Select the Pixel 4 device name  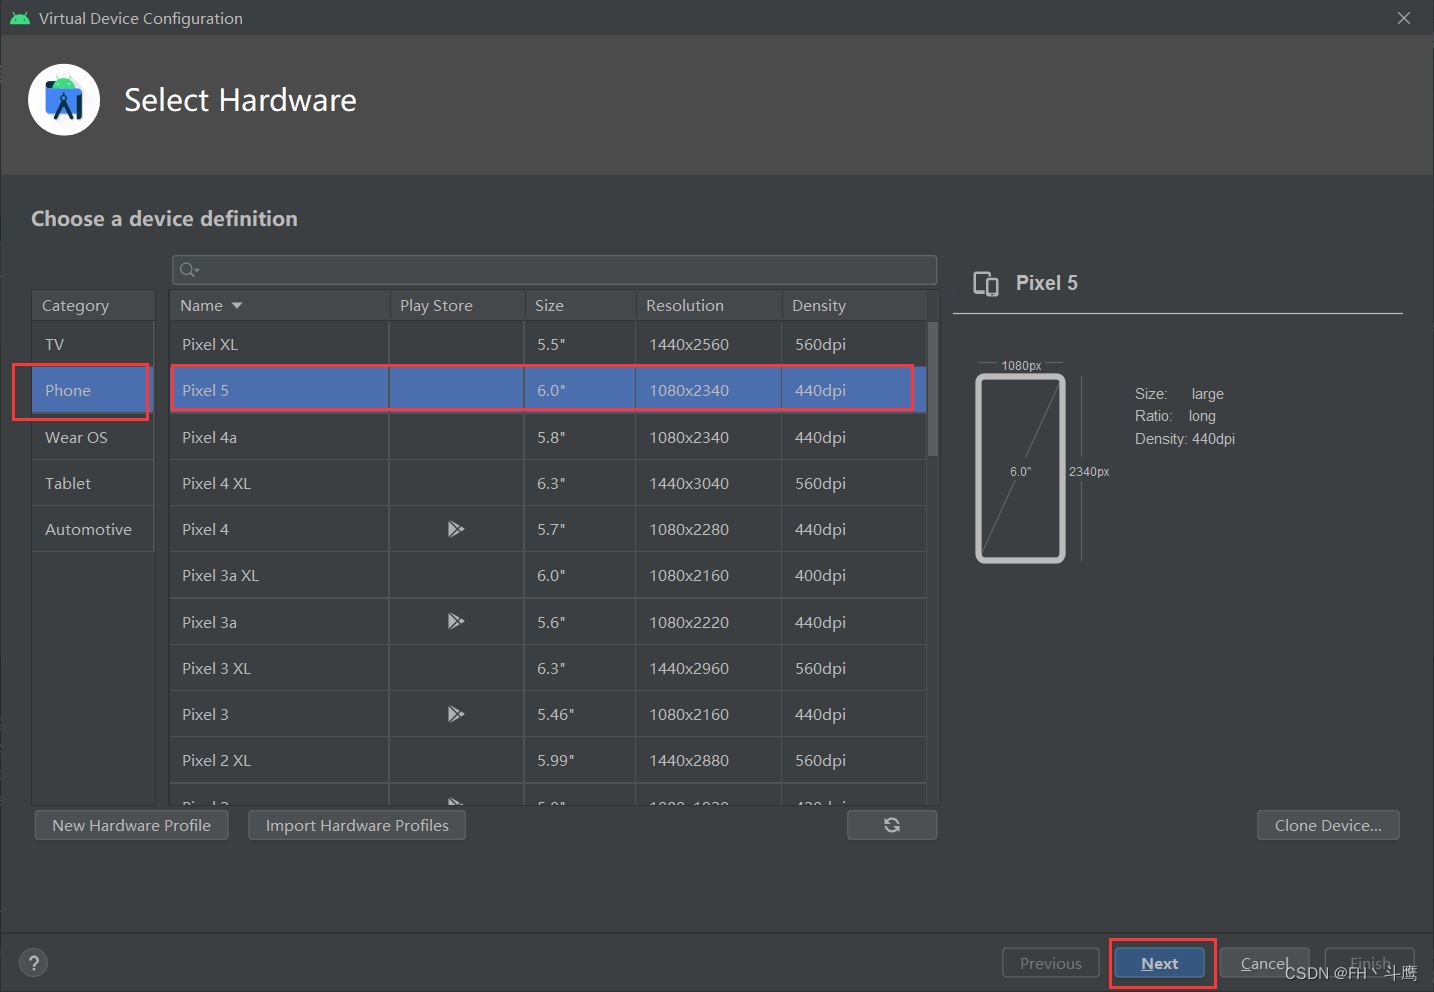(205, 529)
